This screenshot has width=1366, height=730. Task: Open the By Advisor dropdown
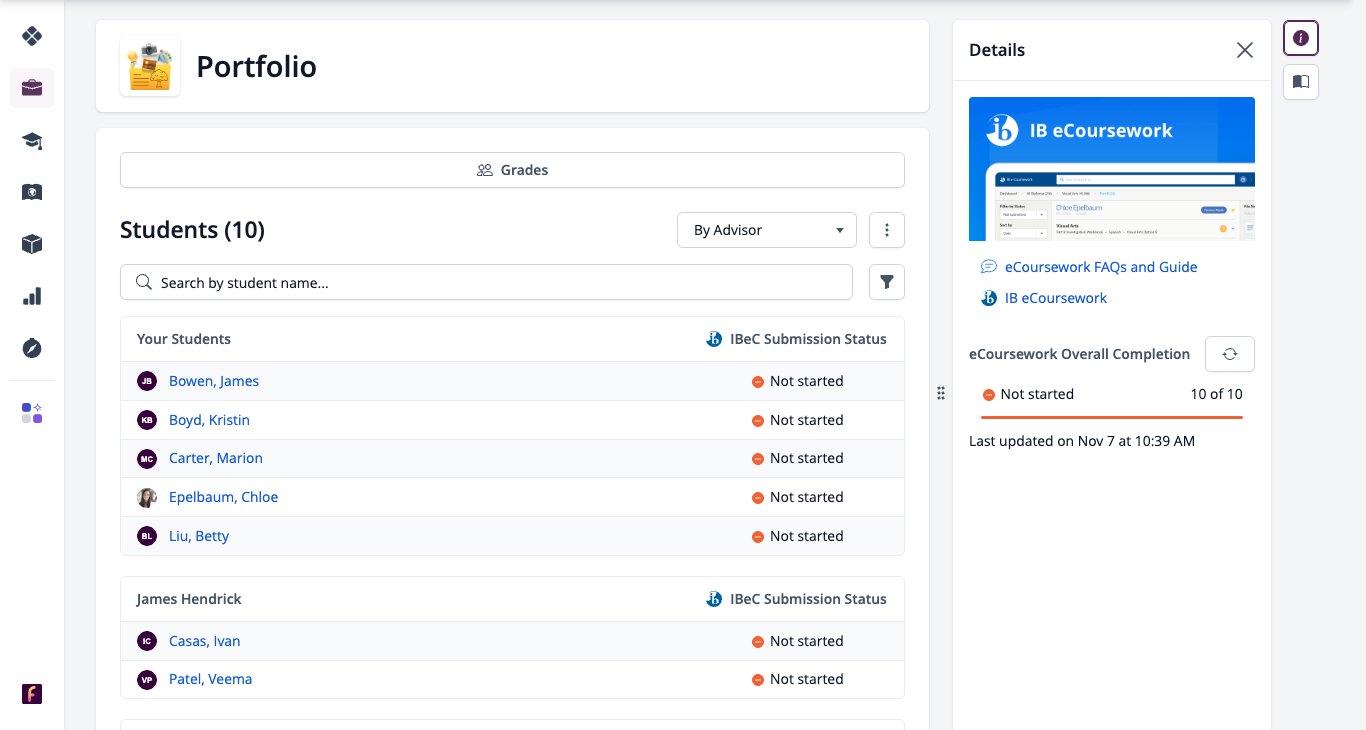pyautogui.click(x=767, y=230)
